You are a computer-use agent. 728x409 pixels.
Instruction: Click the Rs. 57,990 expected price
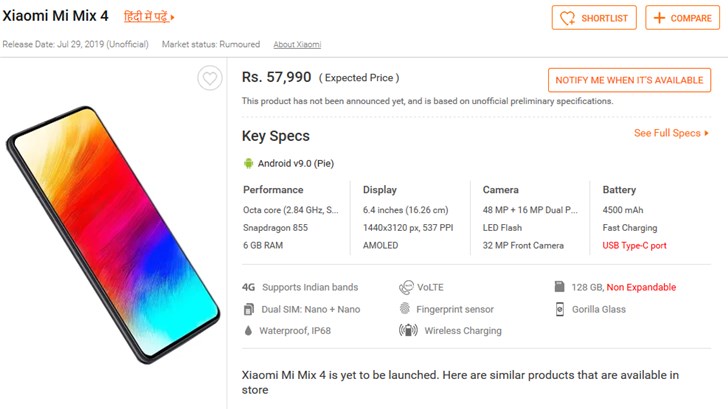point(277,77)
